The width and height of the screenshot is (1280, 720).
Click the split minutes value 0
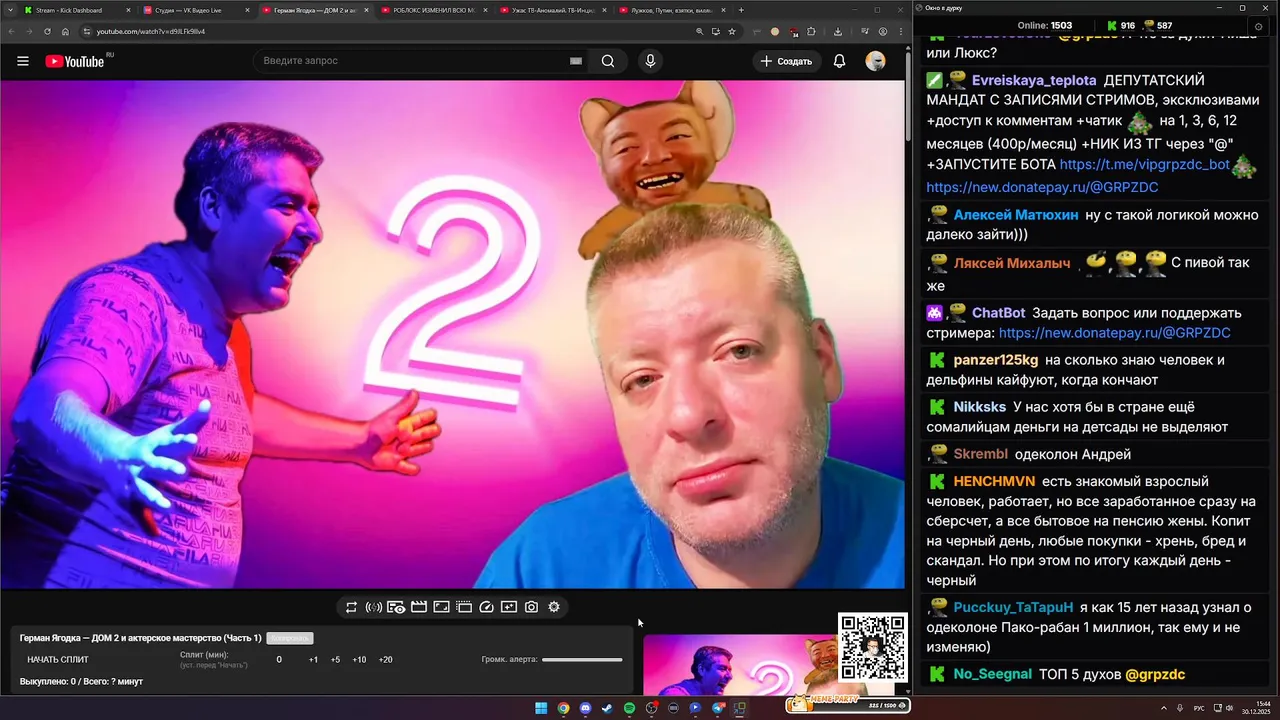tap(279, 660)
